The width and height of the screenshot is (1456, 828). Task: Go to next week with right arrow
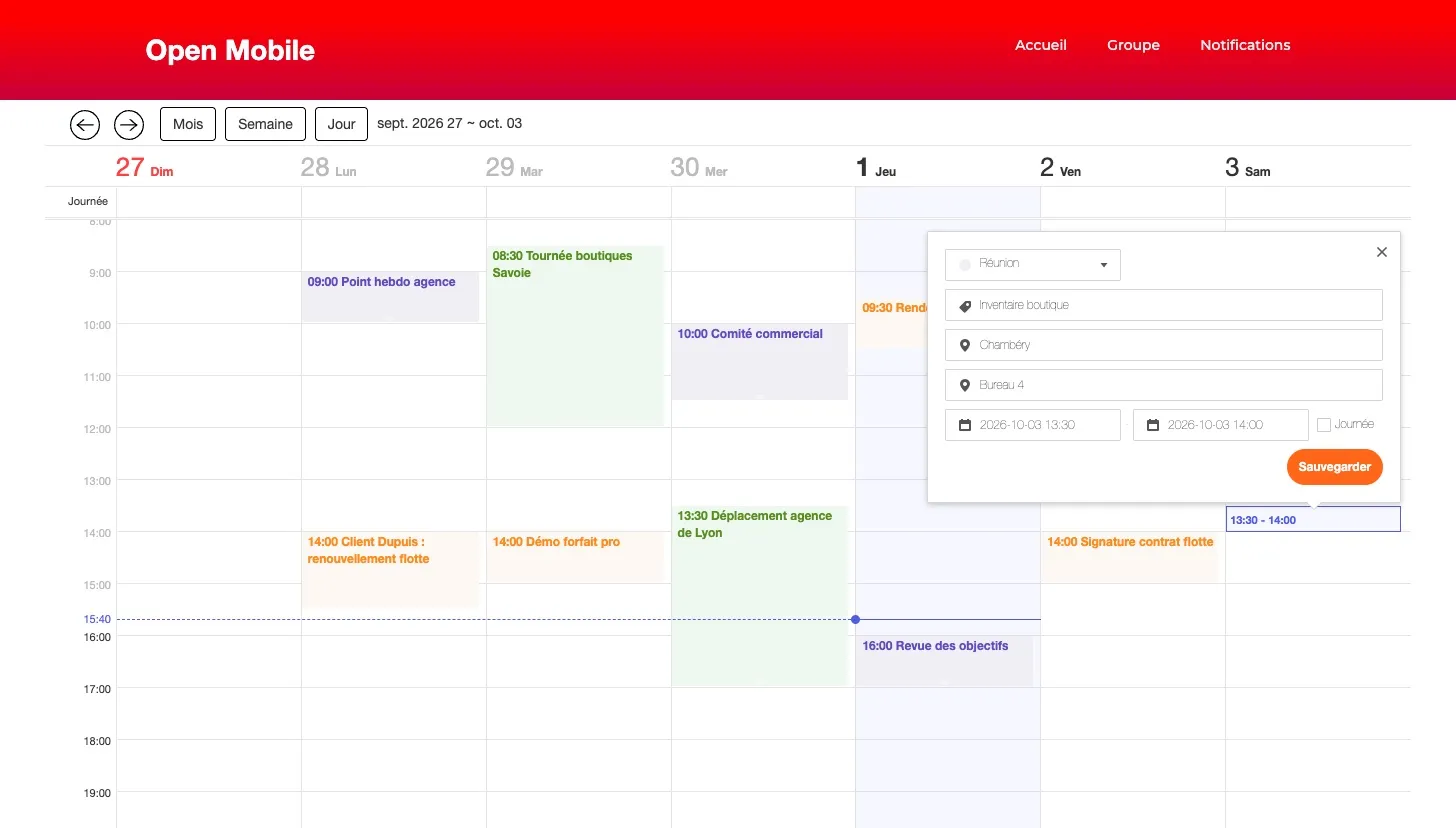129,124
